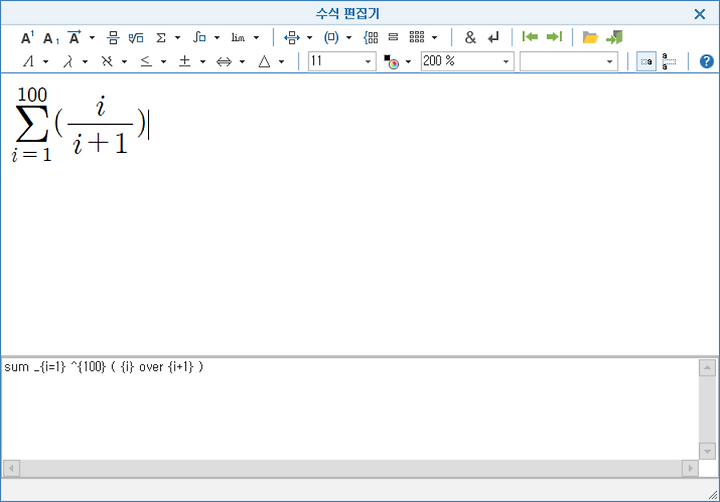
Task: Open the relation symbols (≤) palette
Action: [x=146, y=62]
